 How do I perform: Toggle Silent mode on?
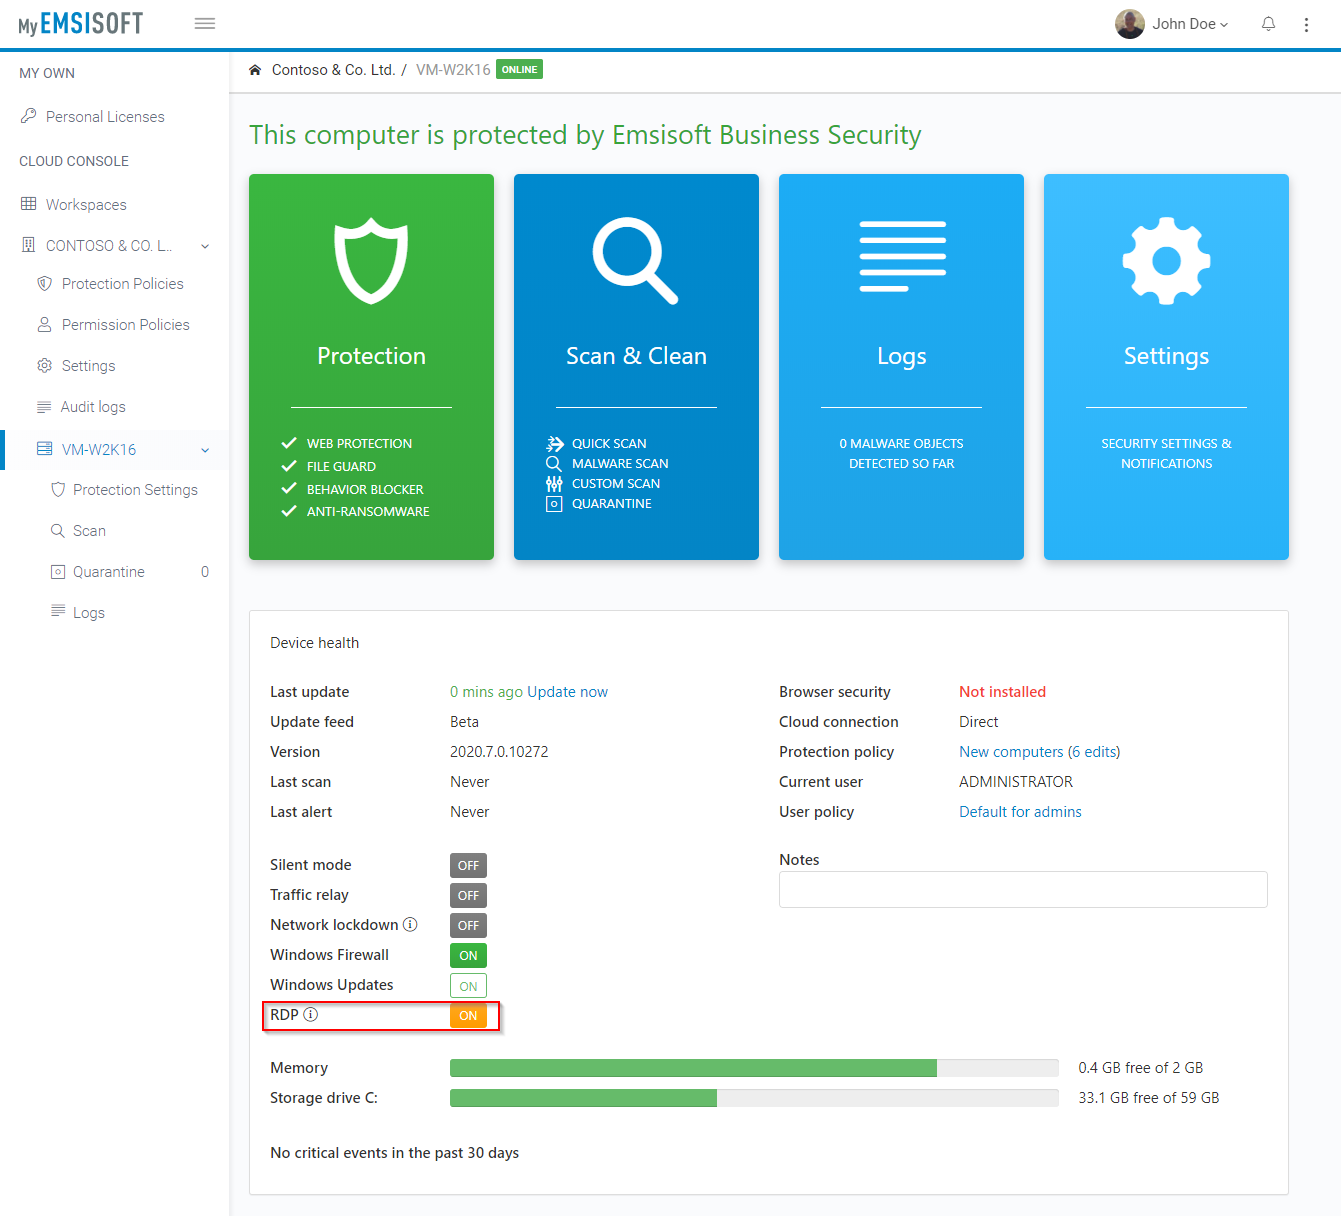pyautogui.click(x=467, y=865)
